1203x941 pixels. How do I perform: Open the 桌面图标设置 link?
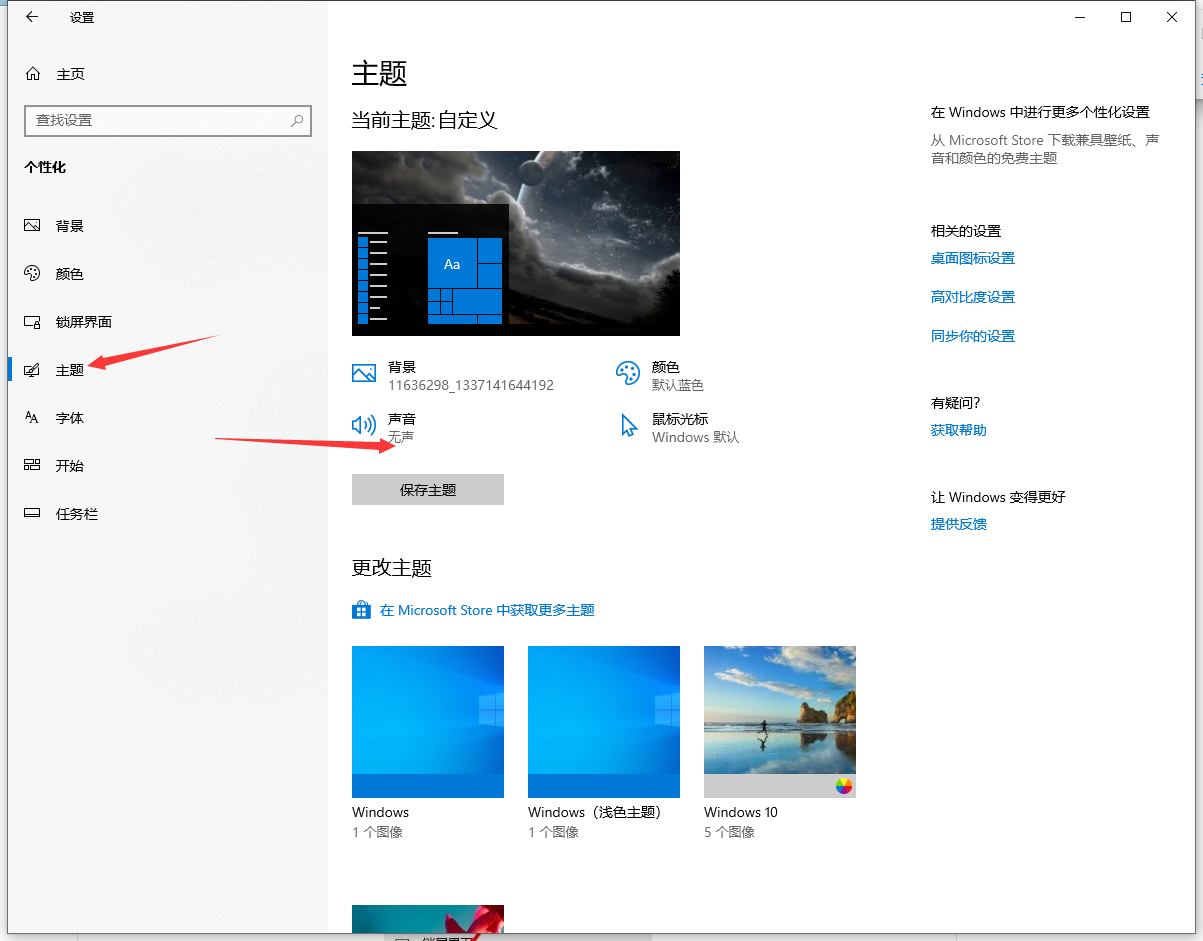click(x=973, y=258)
